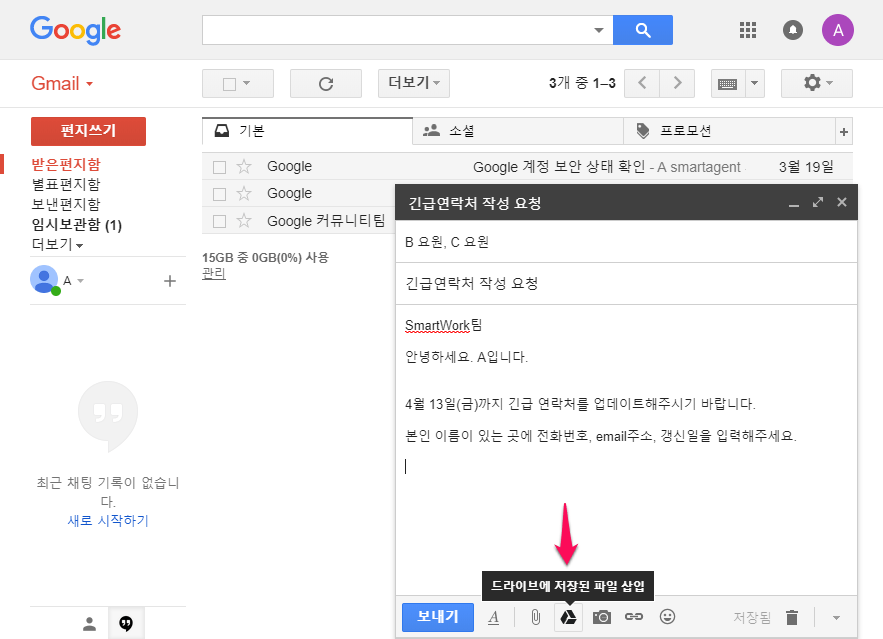Insert a hyperlink into the message

pos(633,617)
